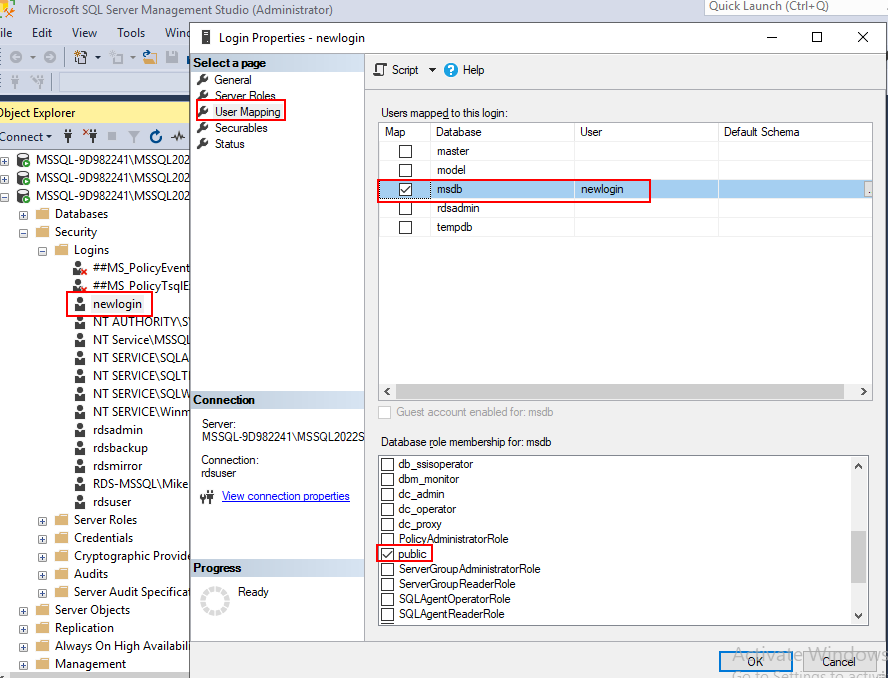Click the Stop square icon in Object Explorer
Image resolution: width=888 pixels, height=678 pixels.
(112, 136)
